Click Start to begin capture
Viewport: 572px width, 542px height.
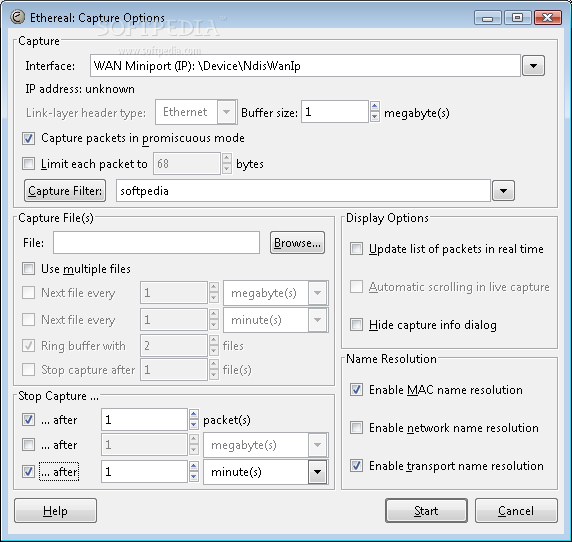click(x=426, y=511)
